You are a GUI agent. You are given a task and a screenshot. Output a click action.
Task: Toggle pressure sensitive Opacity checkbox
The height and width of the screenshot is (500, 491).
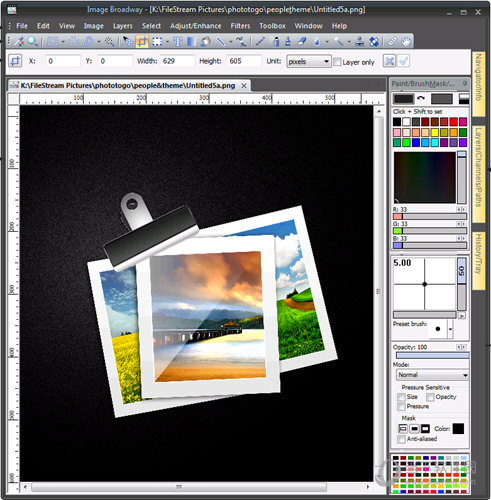(430, 397)
